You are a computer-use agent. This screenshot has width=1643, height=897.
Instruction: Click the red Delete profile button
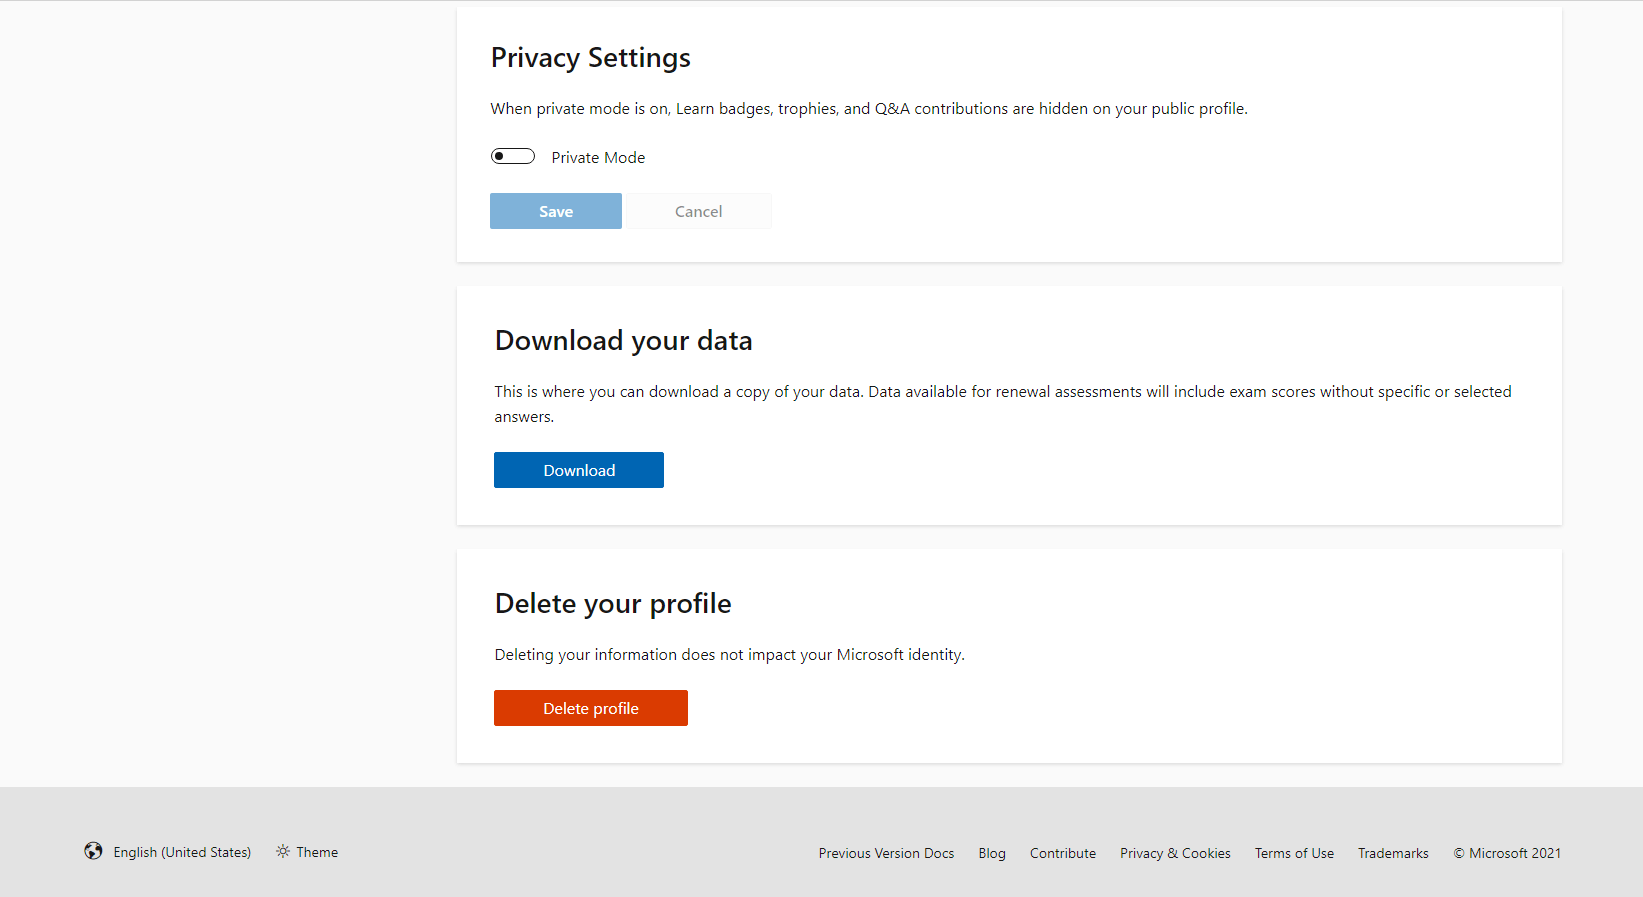coord(591,708)
